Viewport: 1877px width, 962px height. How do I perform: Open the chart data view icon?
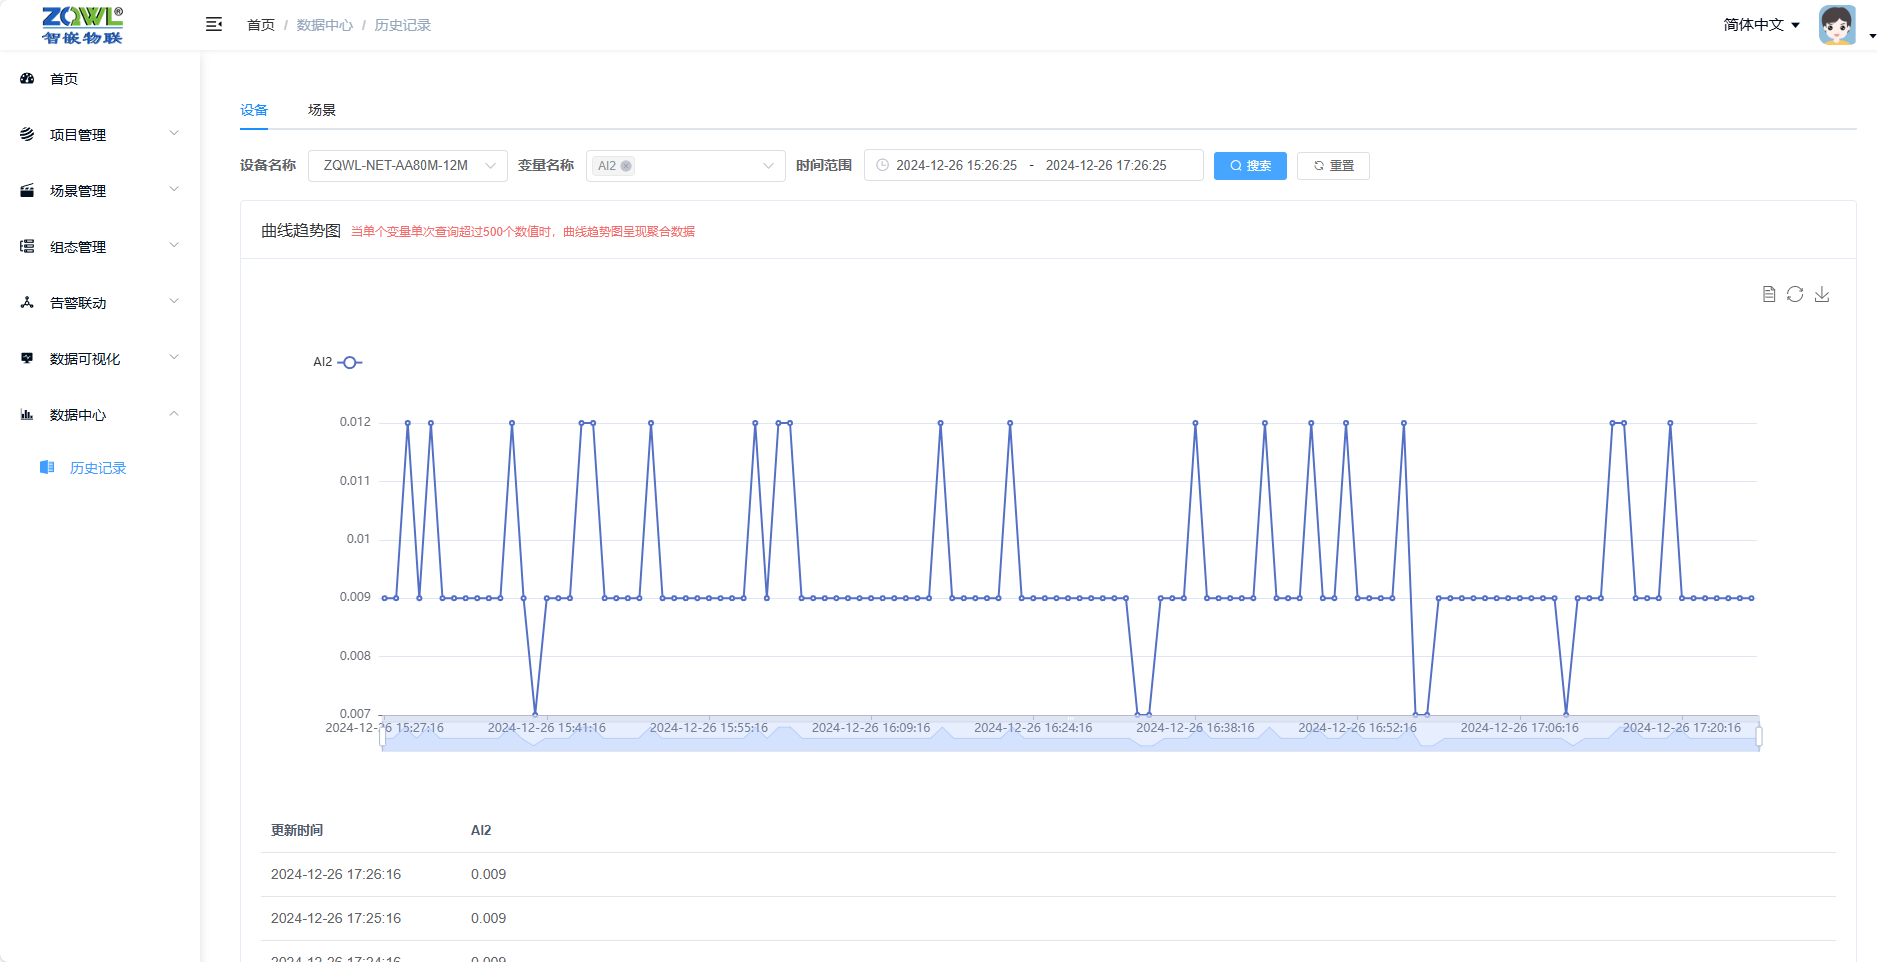pos(1768,294)
